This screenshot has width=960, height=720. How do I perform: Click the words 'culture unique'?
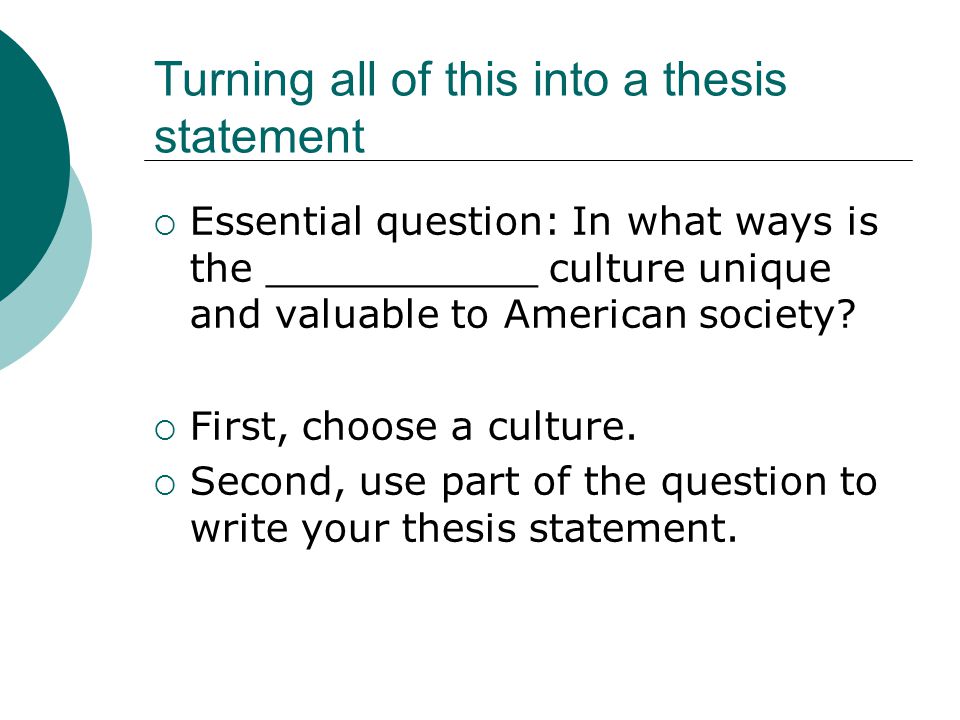(690, 269)
